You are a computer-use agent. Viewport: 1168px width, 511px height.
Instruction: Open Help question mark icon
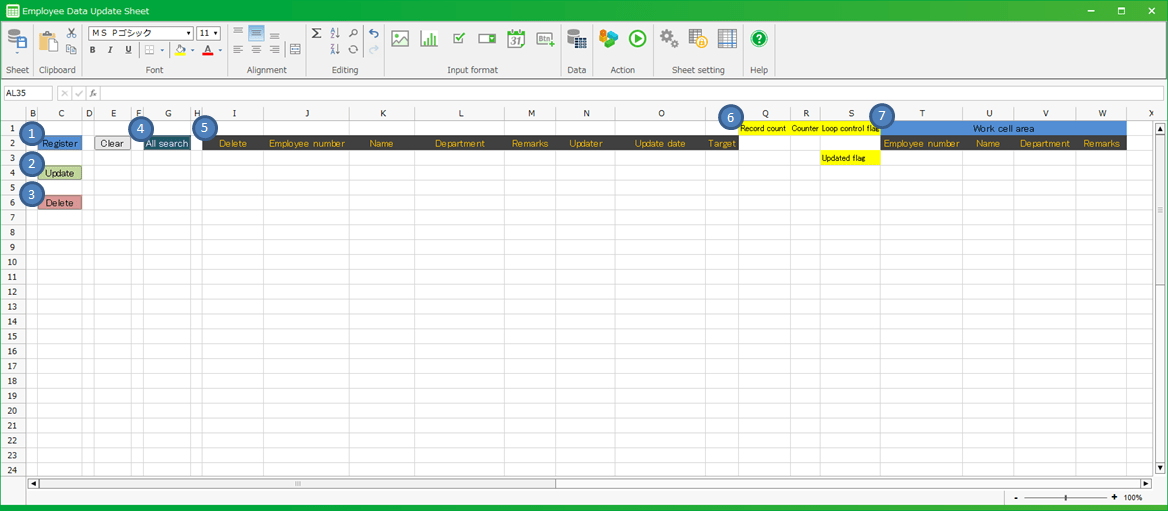[758, 39]
